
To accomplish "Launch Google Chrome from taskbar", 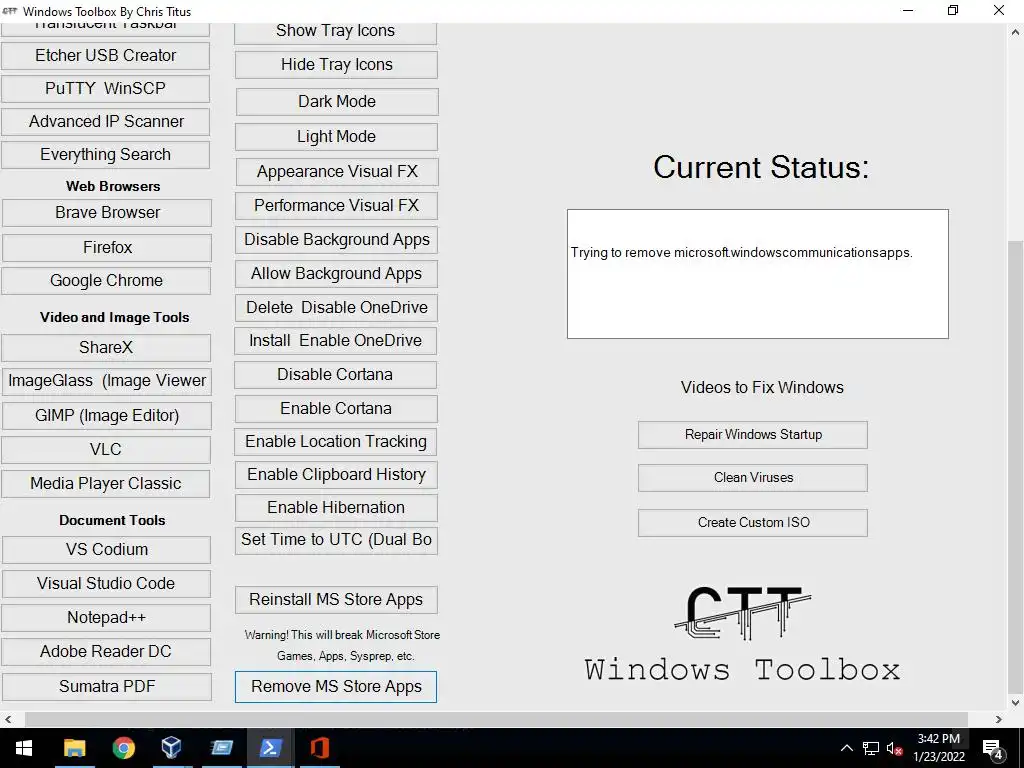I will click(123, 748).
